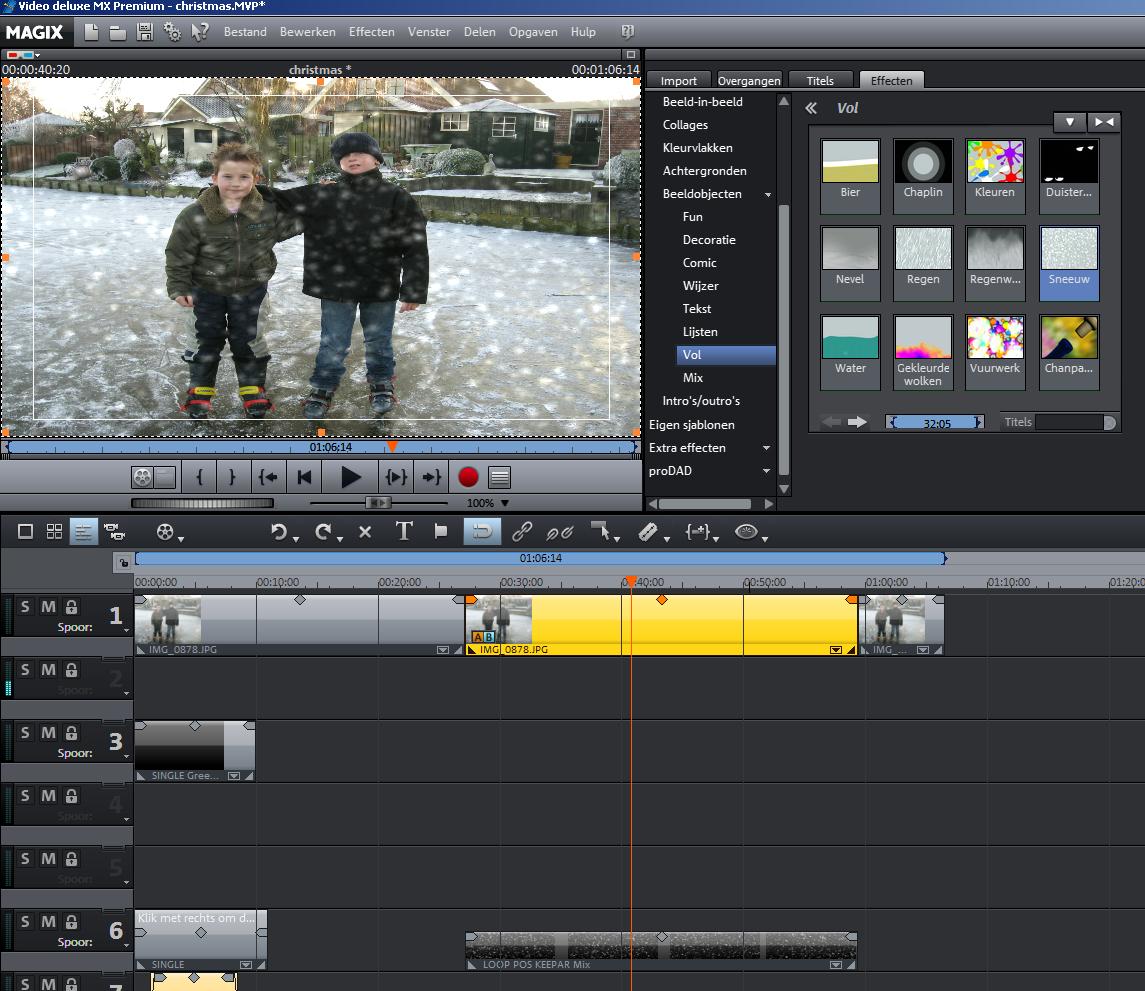Open the undo history dropdown arrow

point(296,539)
